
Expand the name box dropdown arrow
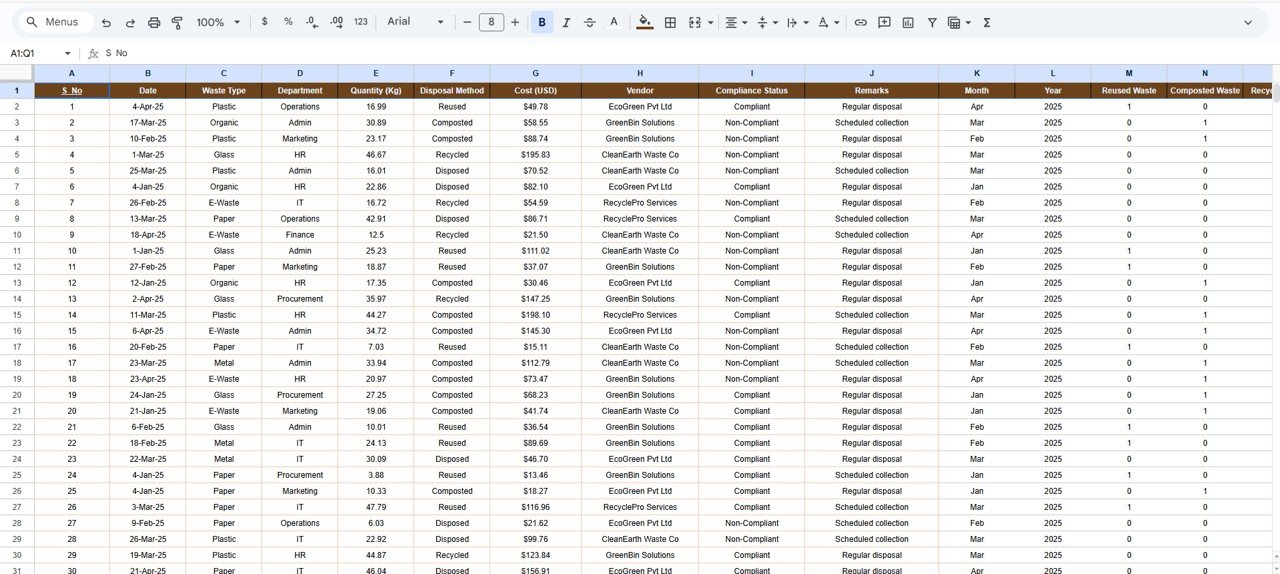[68, 53]
